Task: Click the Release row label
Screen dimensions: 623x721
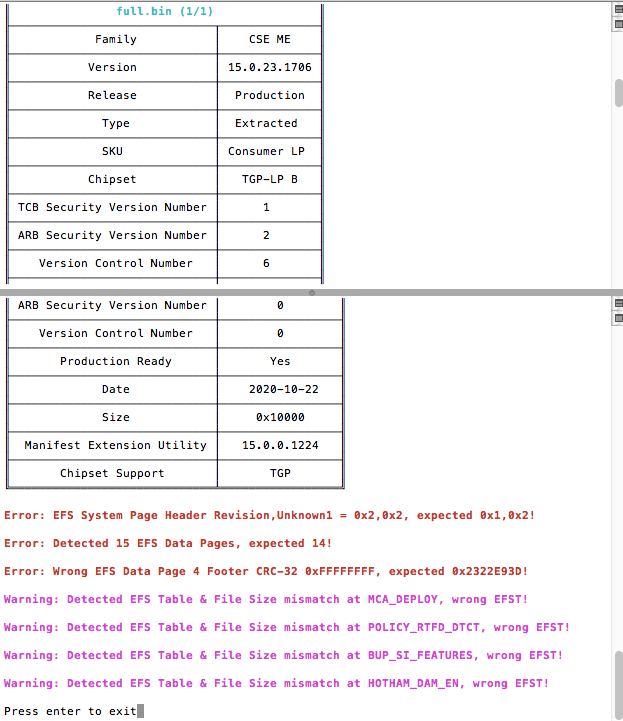Action: 112,95
